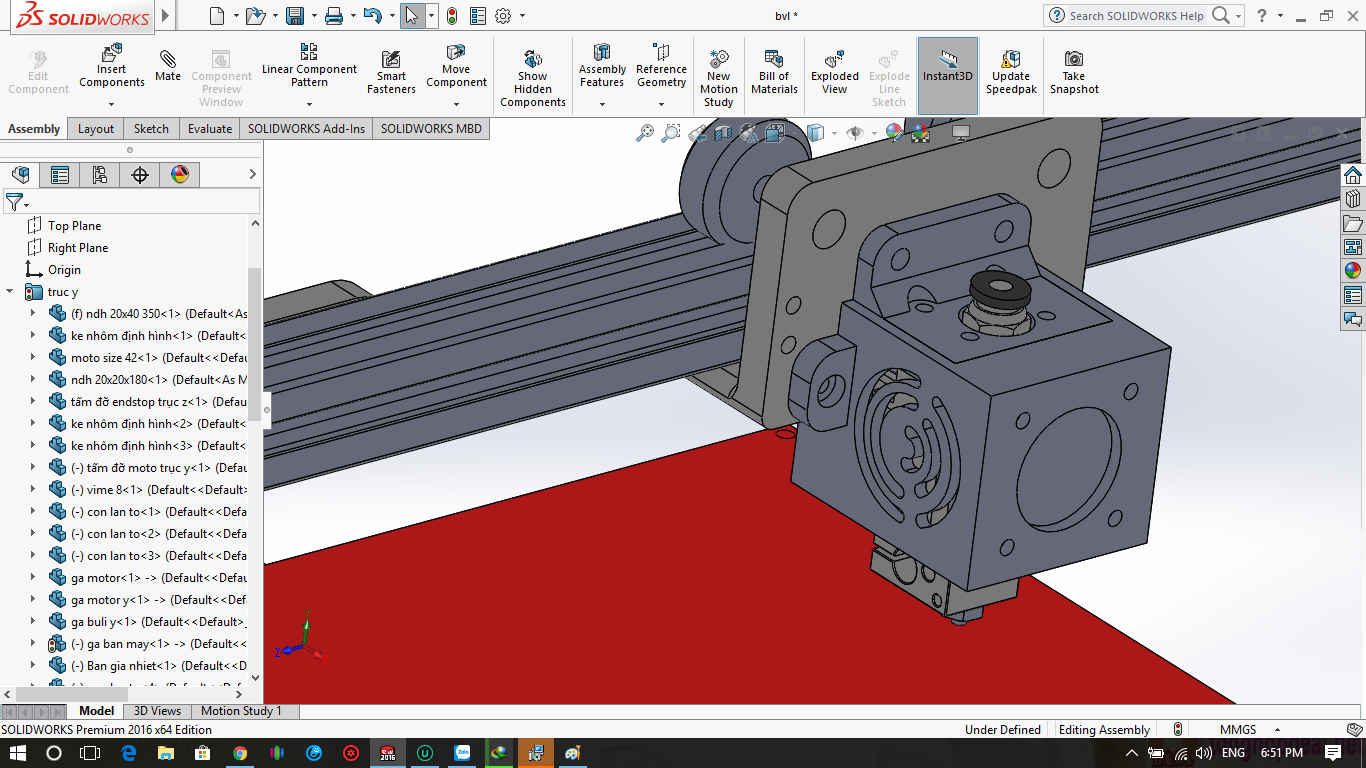1366x768 pixels.
Task: Open Google Chrome from the taskbar
Action: click(x=240, y=753)
